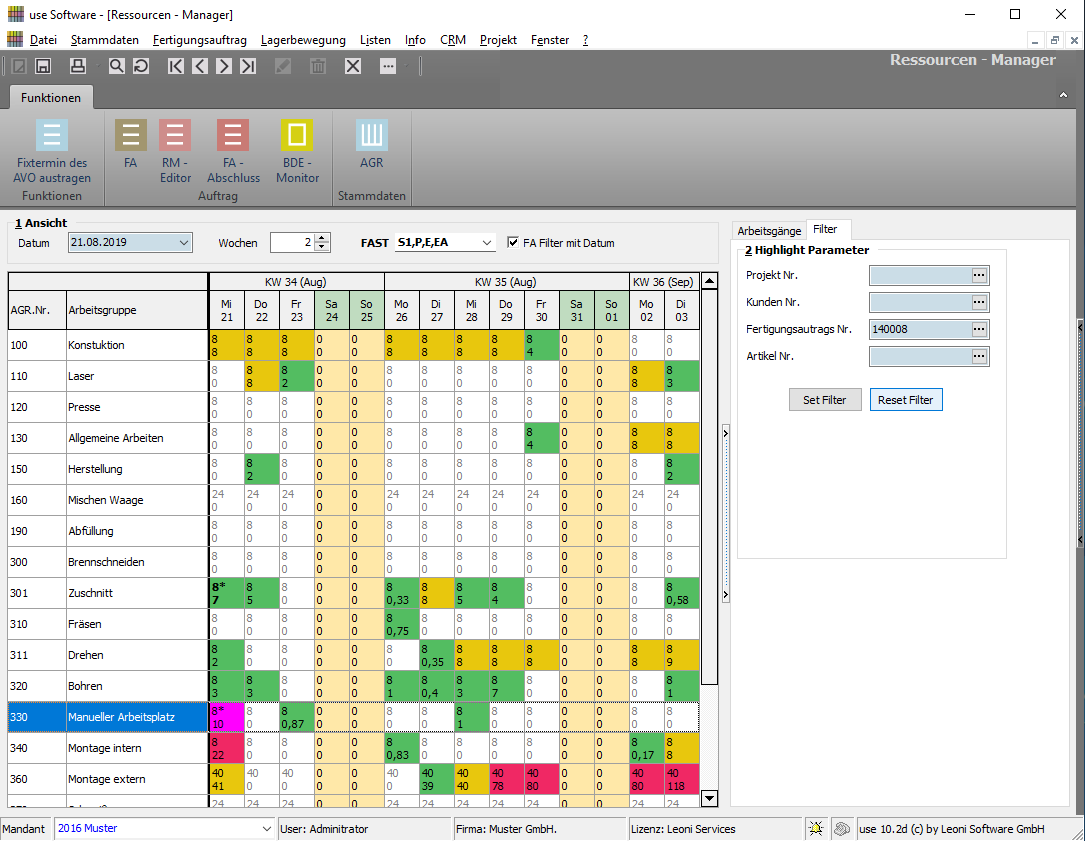
Task: Go to the next record
Action: [224, 66]
